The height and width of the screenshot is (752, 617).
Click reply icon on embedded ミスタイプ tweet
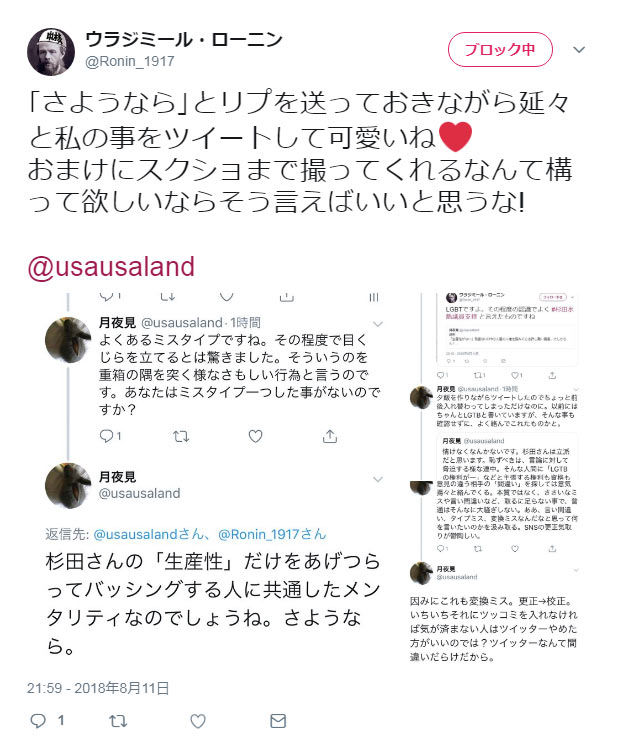click(106, 436)
